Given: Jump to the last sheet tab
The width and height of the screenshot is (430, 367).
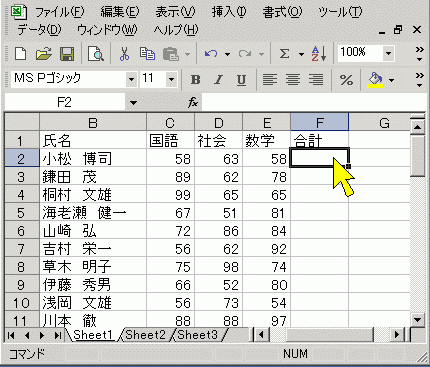Looking at the screenshot, I should tap(58, 335).
